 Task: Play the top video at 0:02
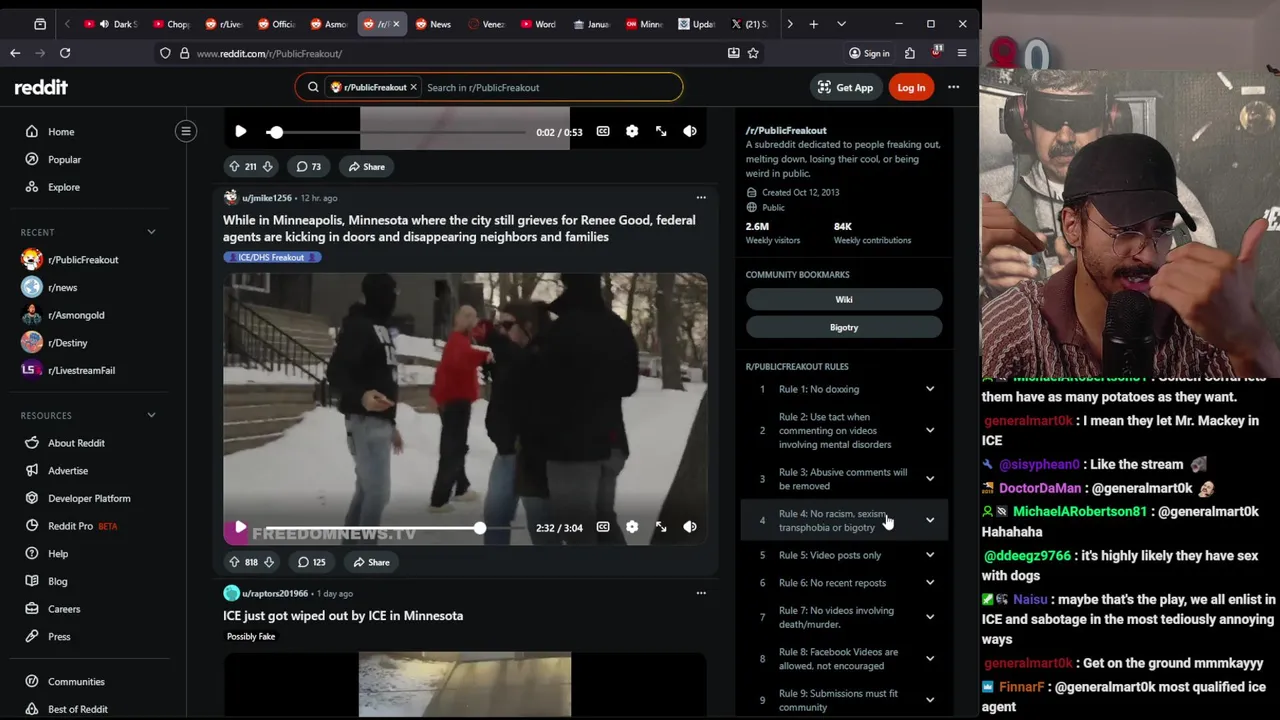240,131
